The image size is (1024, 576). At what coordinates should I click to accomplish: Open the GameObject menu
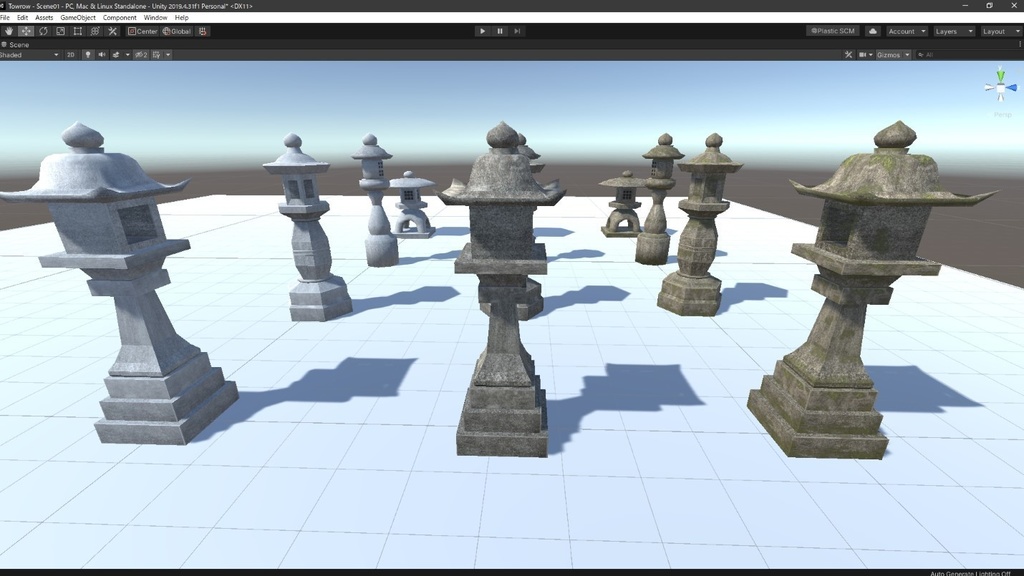[x=78, y=18]
